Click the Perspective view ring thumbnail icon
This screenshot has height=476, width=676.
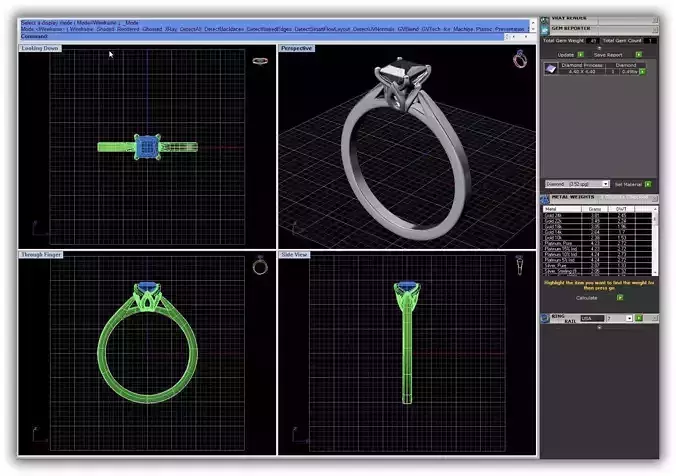point(520,59)
